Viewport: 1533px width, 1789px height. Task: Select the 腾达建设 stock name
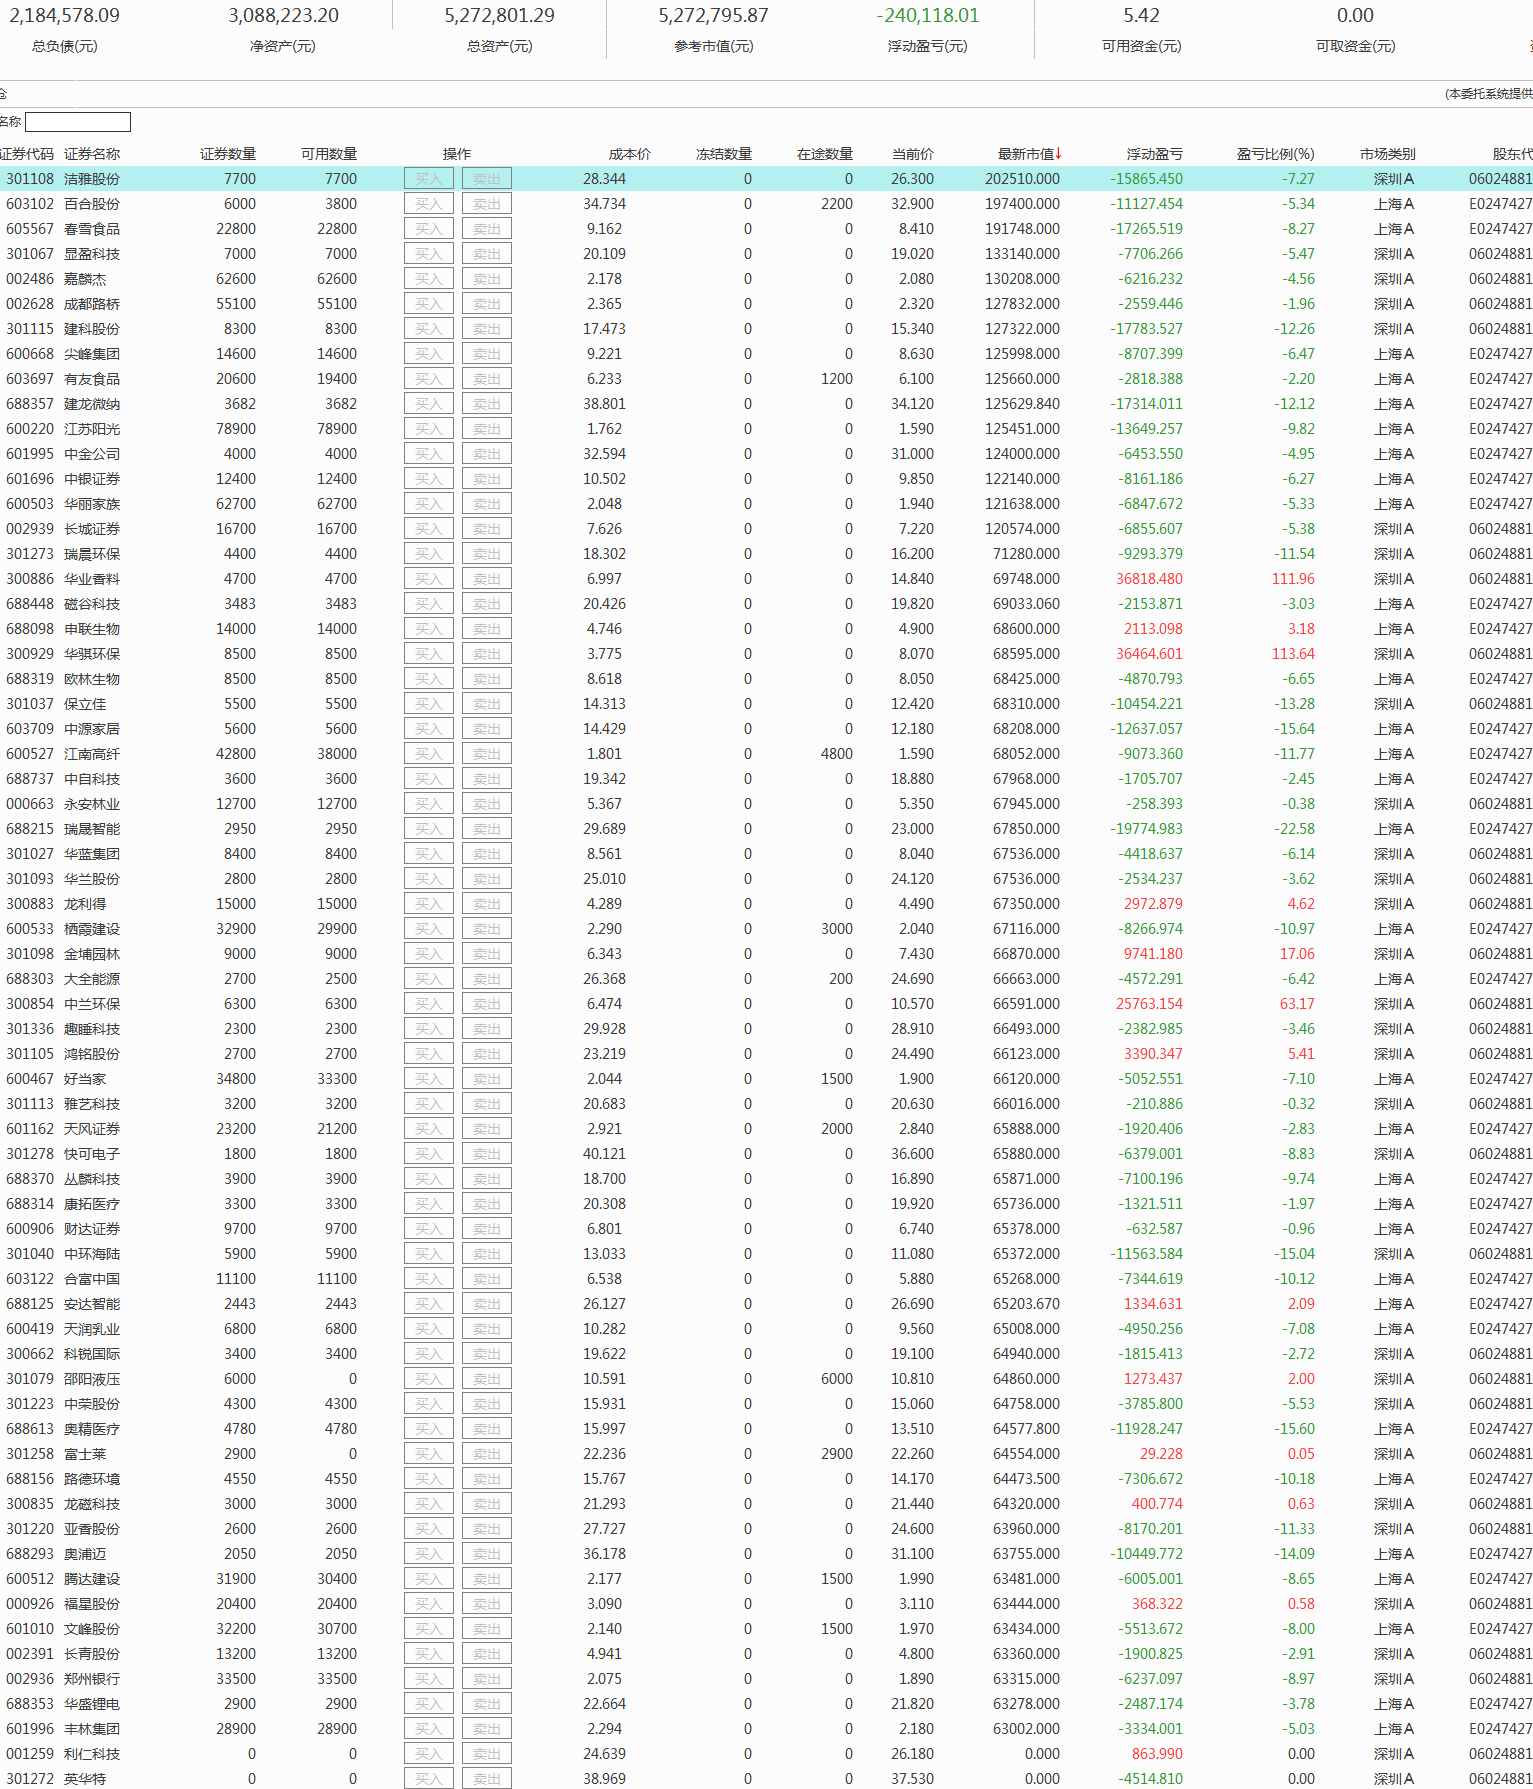click(92, 1579)
